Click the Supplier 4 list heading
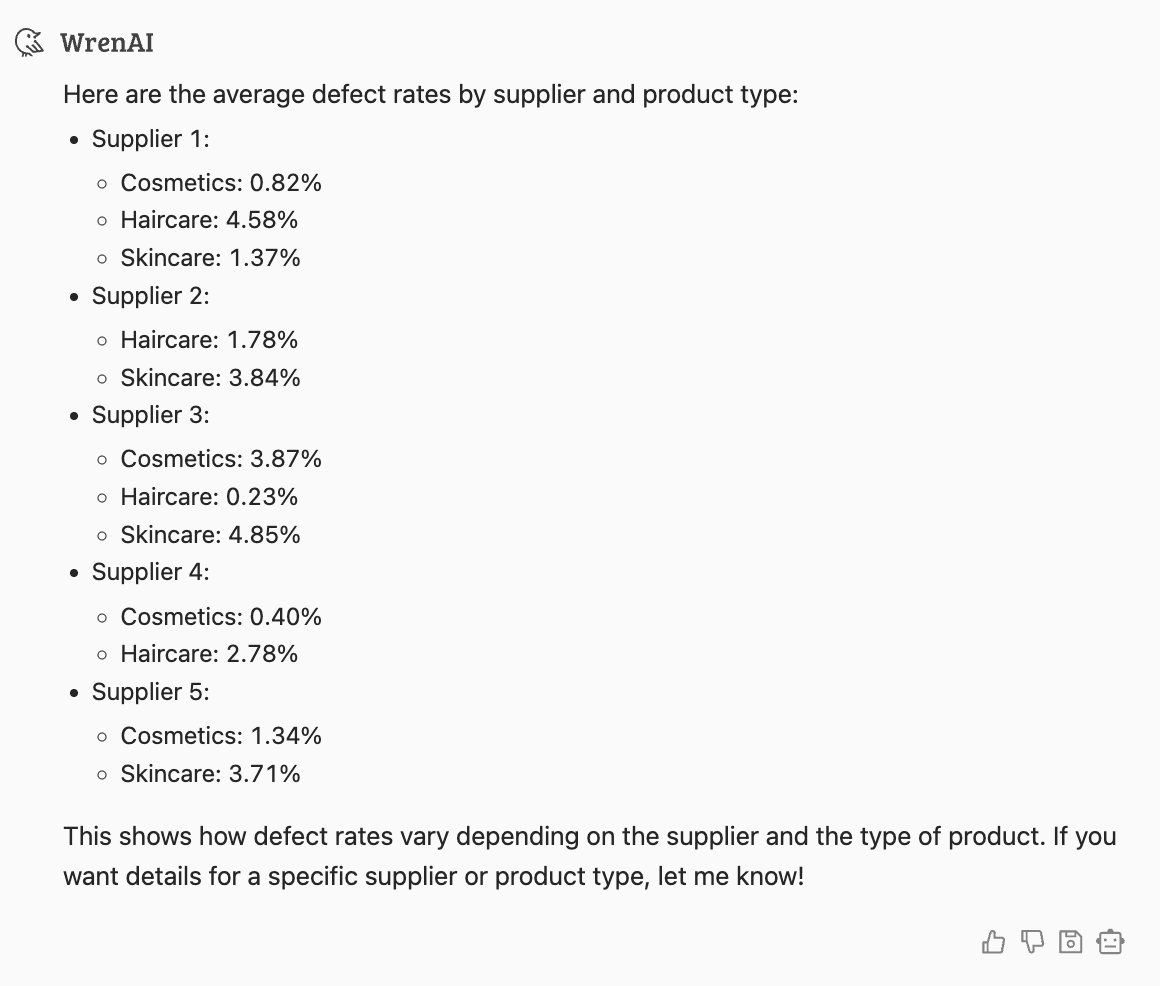 coord(151,572)
